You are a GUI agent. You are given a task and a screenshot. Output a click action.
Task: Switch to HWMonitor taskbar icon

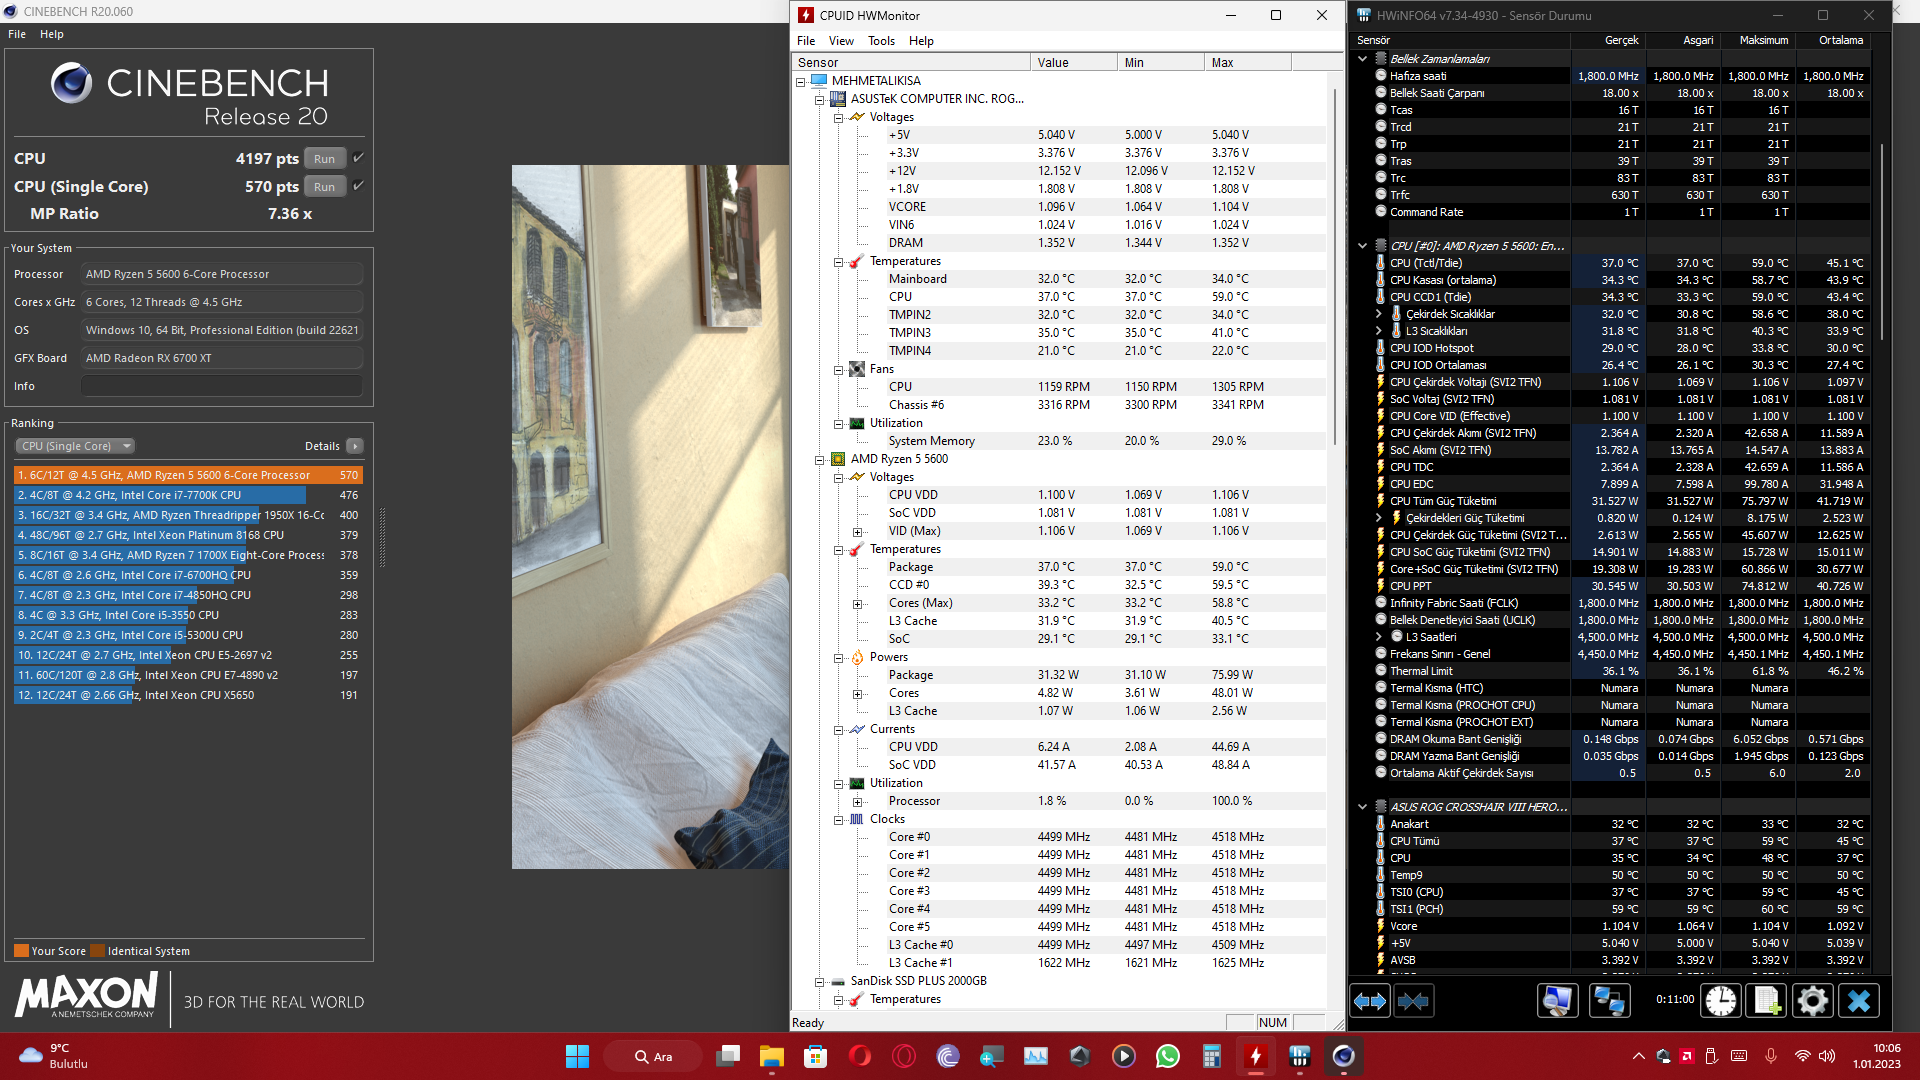[x=1255, y=1056]
